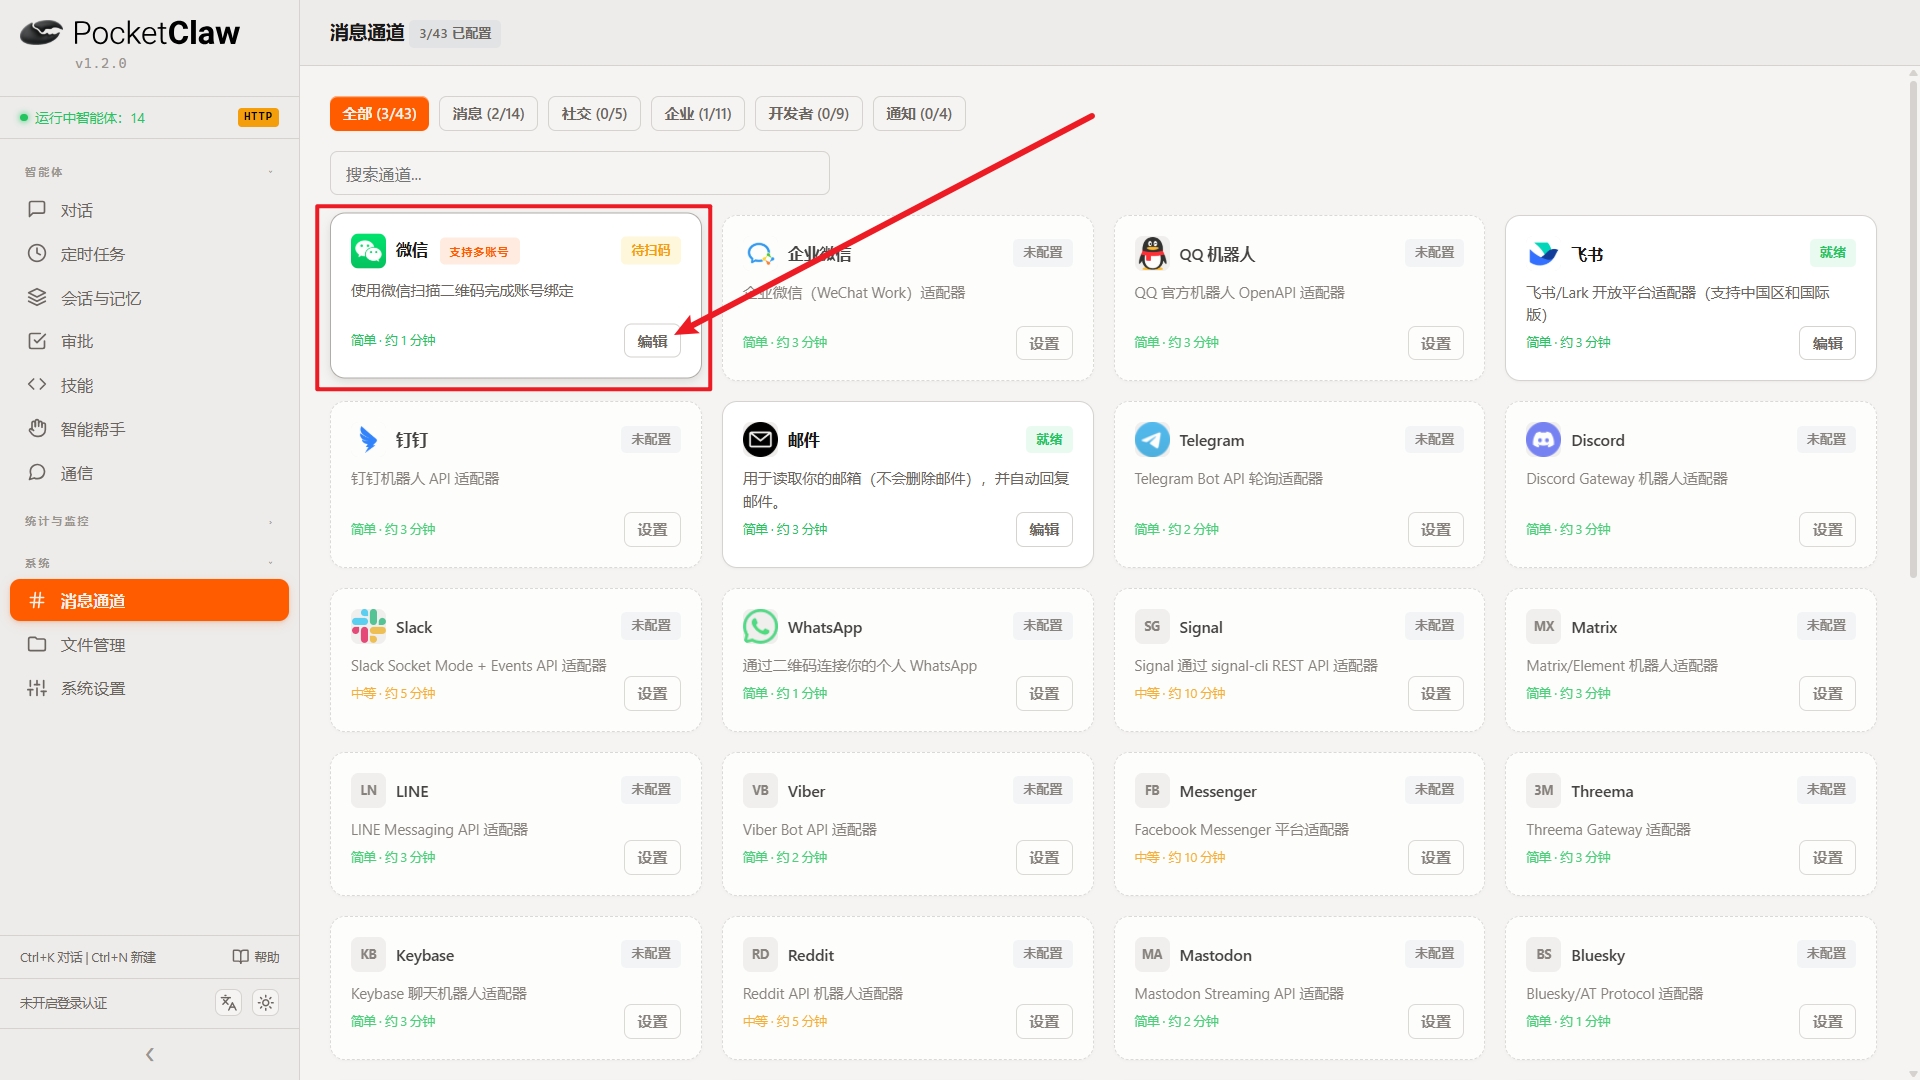Click 设置 on the Slack card
This screenshot has width=1920, height=1080.
point(652,694)
